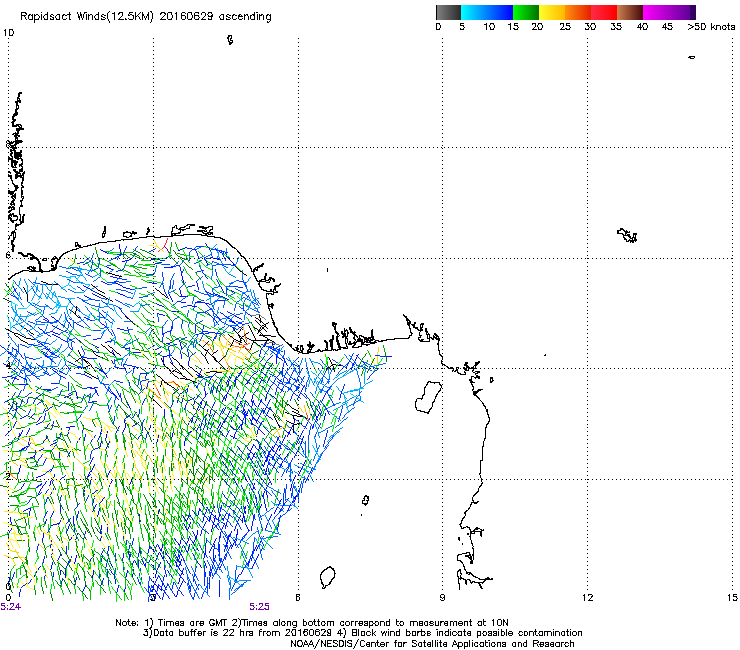Pick the brown 35-40 knots legend swatch
740x650 pixels.
pos(630,12)
